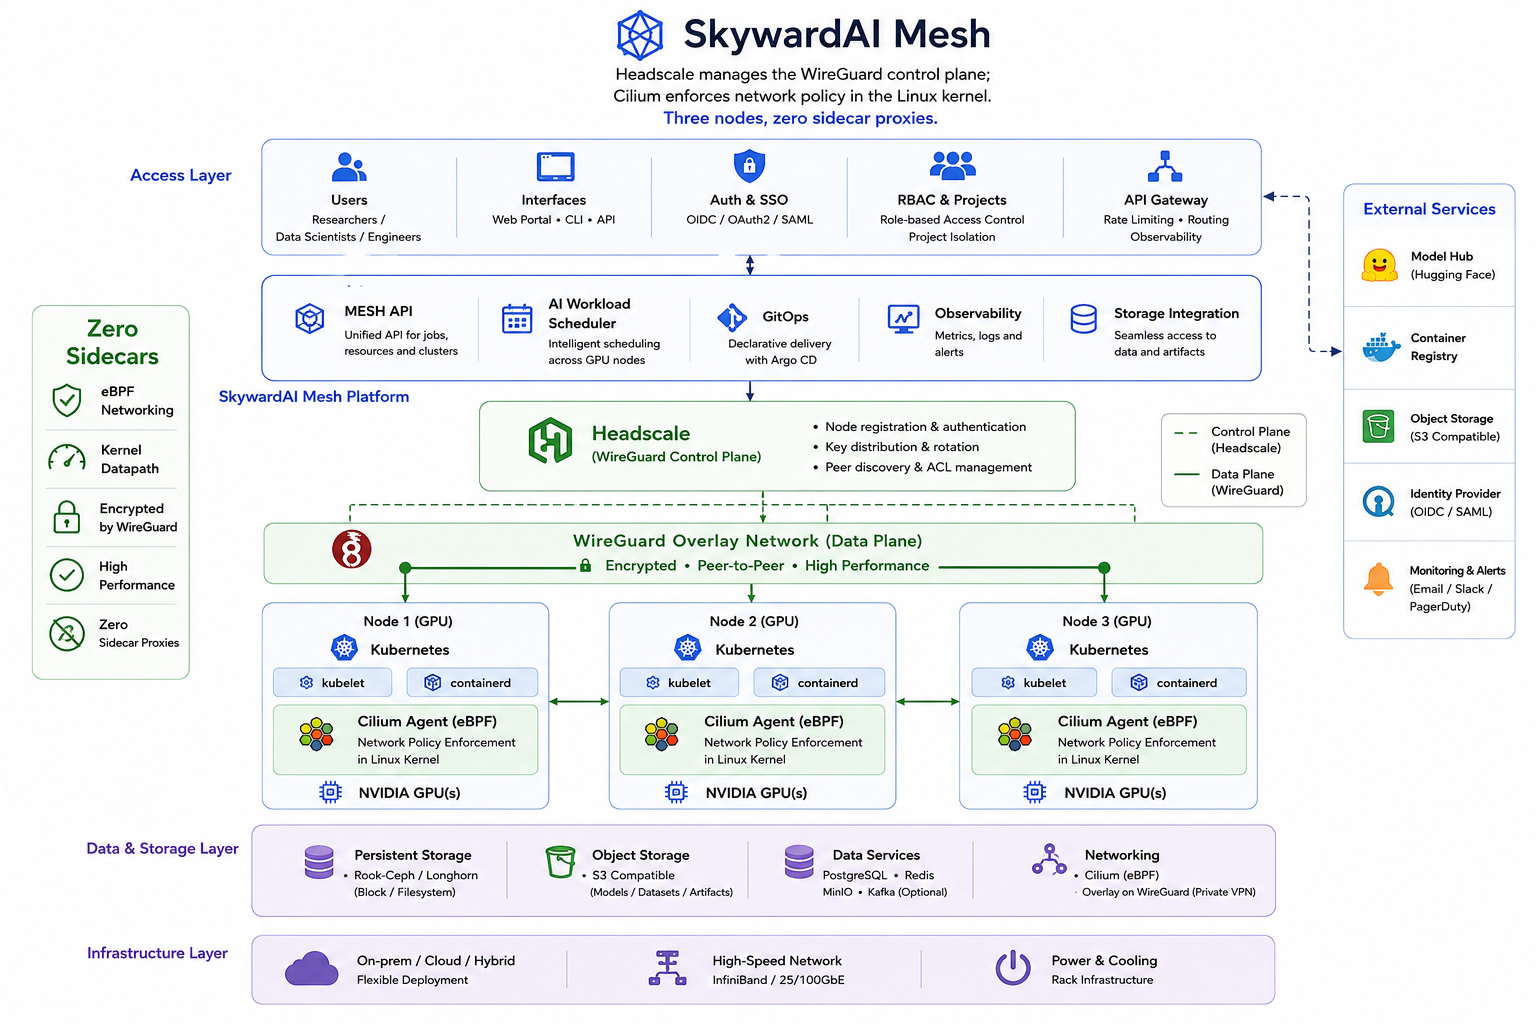Click the Node 1 Kubernetes wheel icon
Image resolution: width=1536 pixels, height=1024 pixels.
point(345,648)
